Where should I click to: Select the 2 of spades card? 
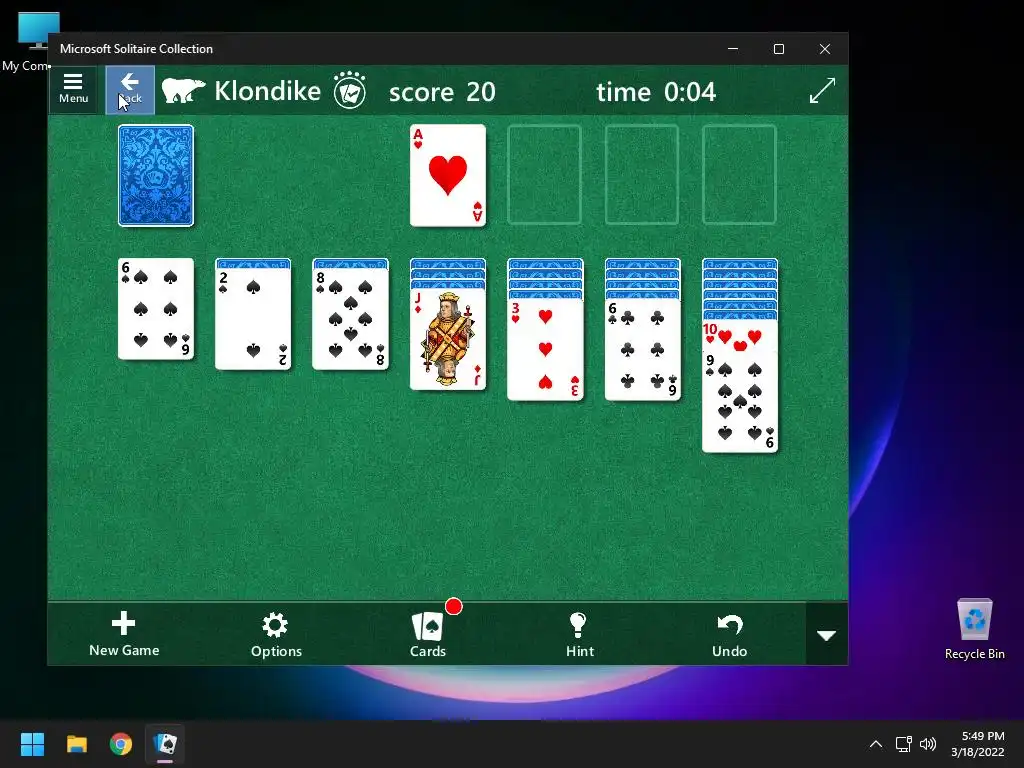253,319
